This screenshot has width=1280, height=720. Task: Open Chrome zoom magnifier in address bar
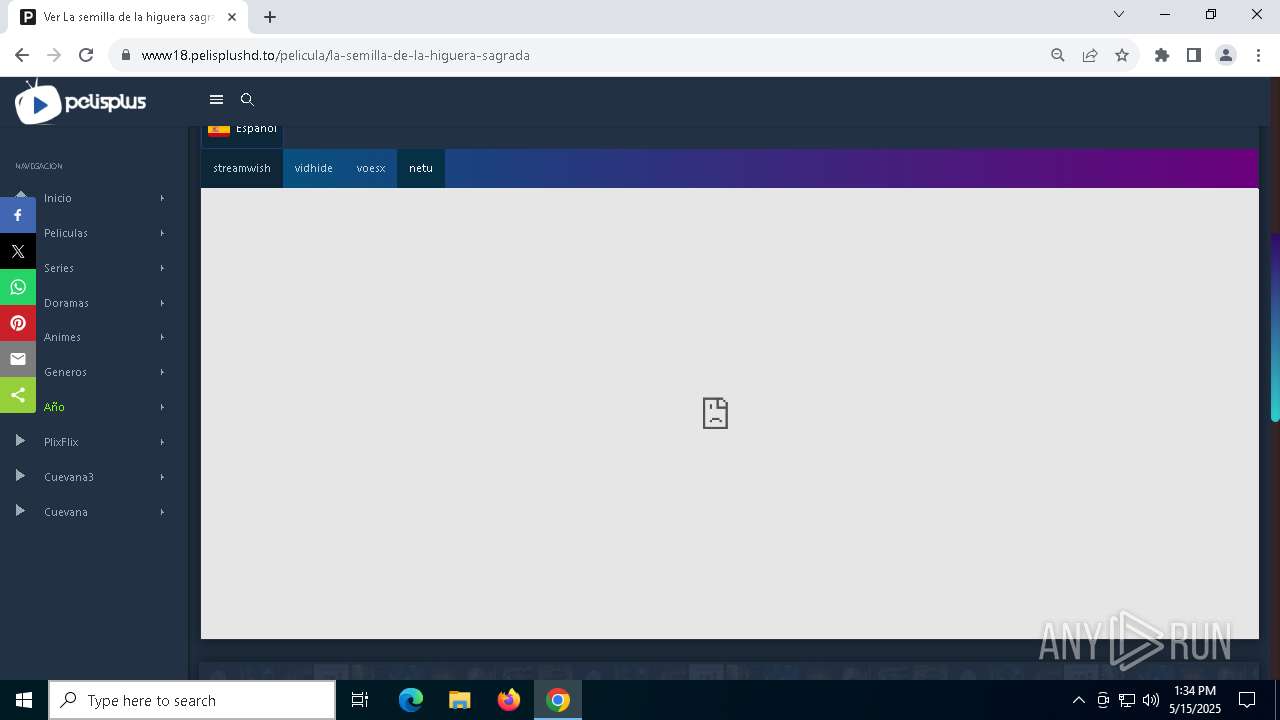tap(1058, 55)
